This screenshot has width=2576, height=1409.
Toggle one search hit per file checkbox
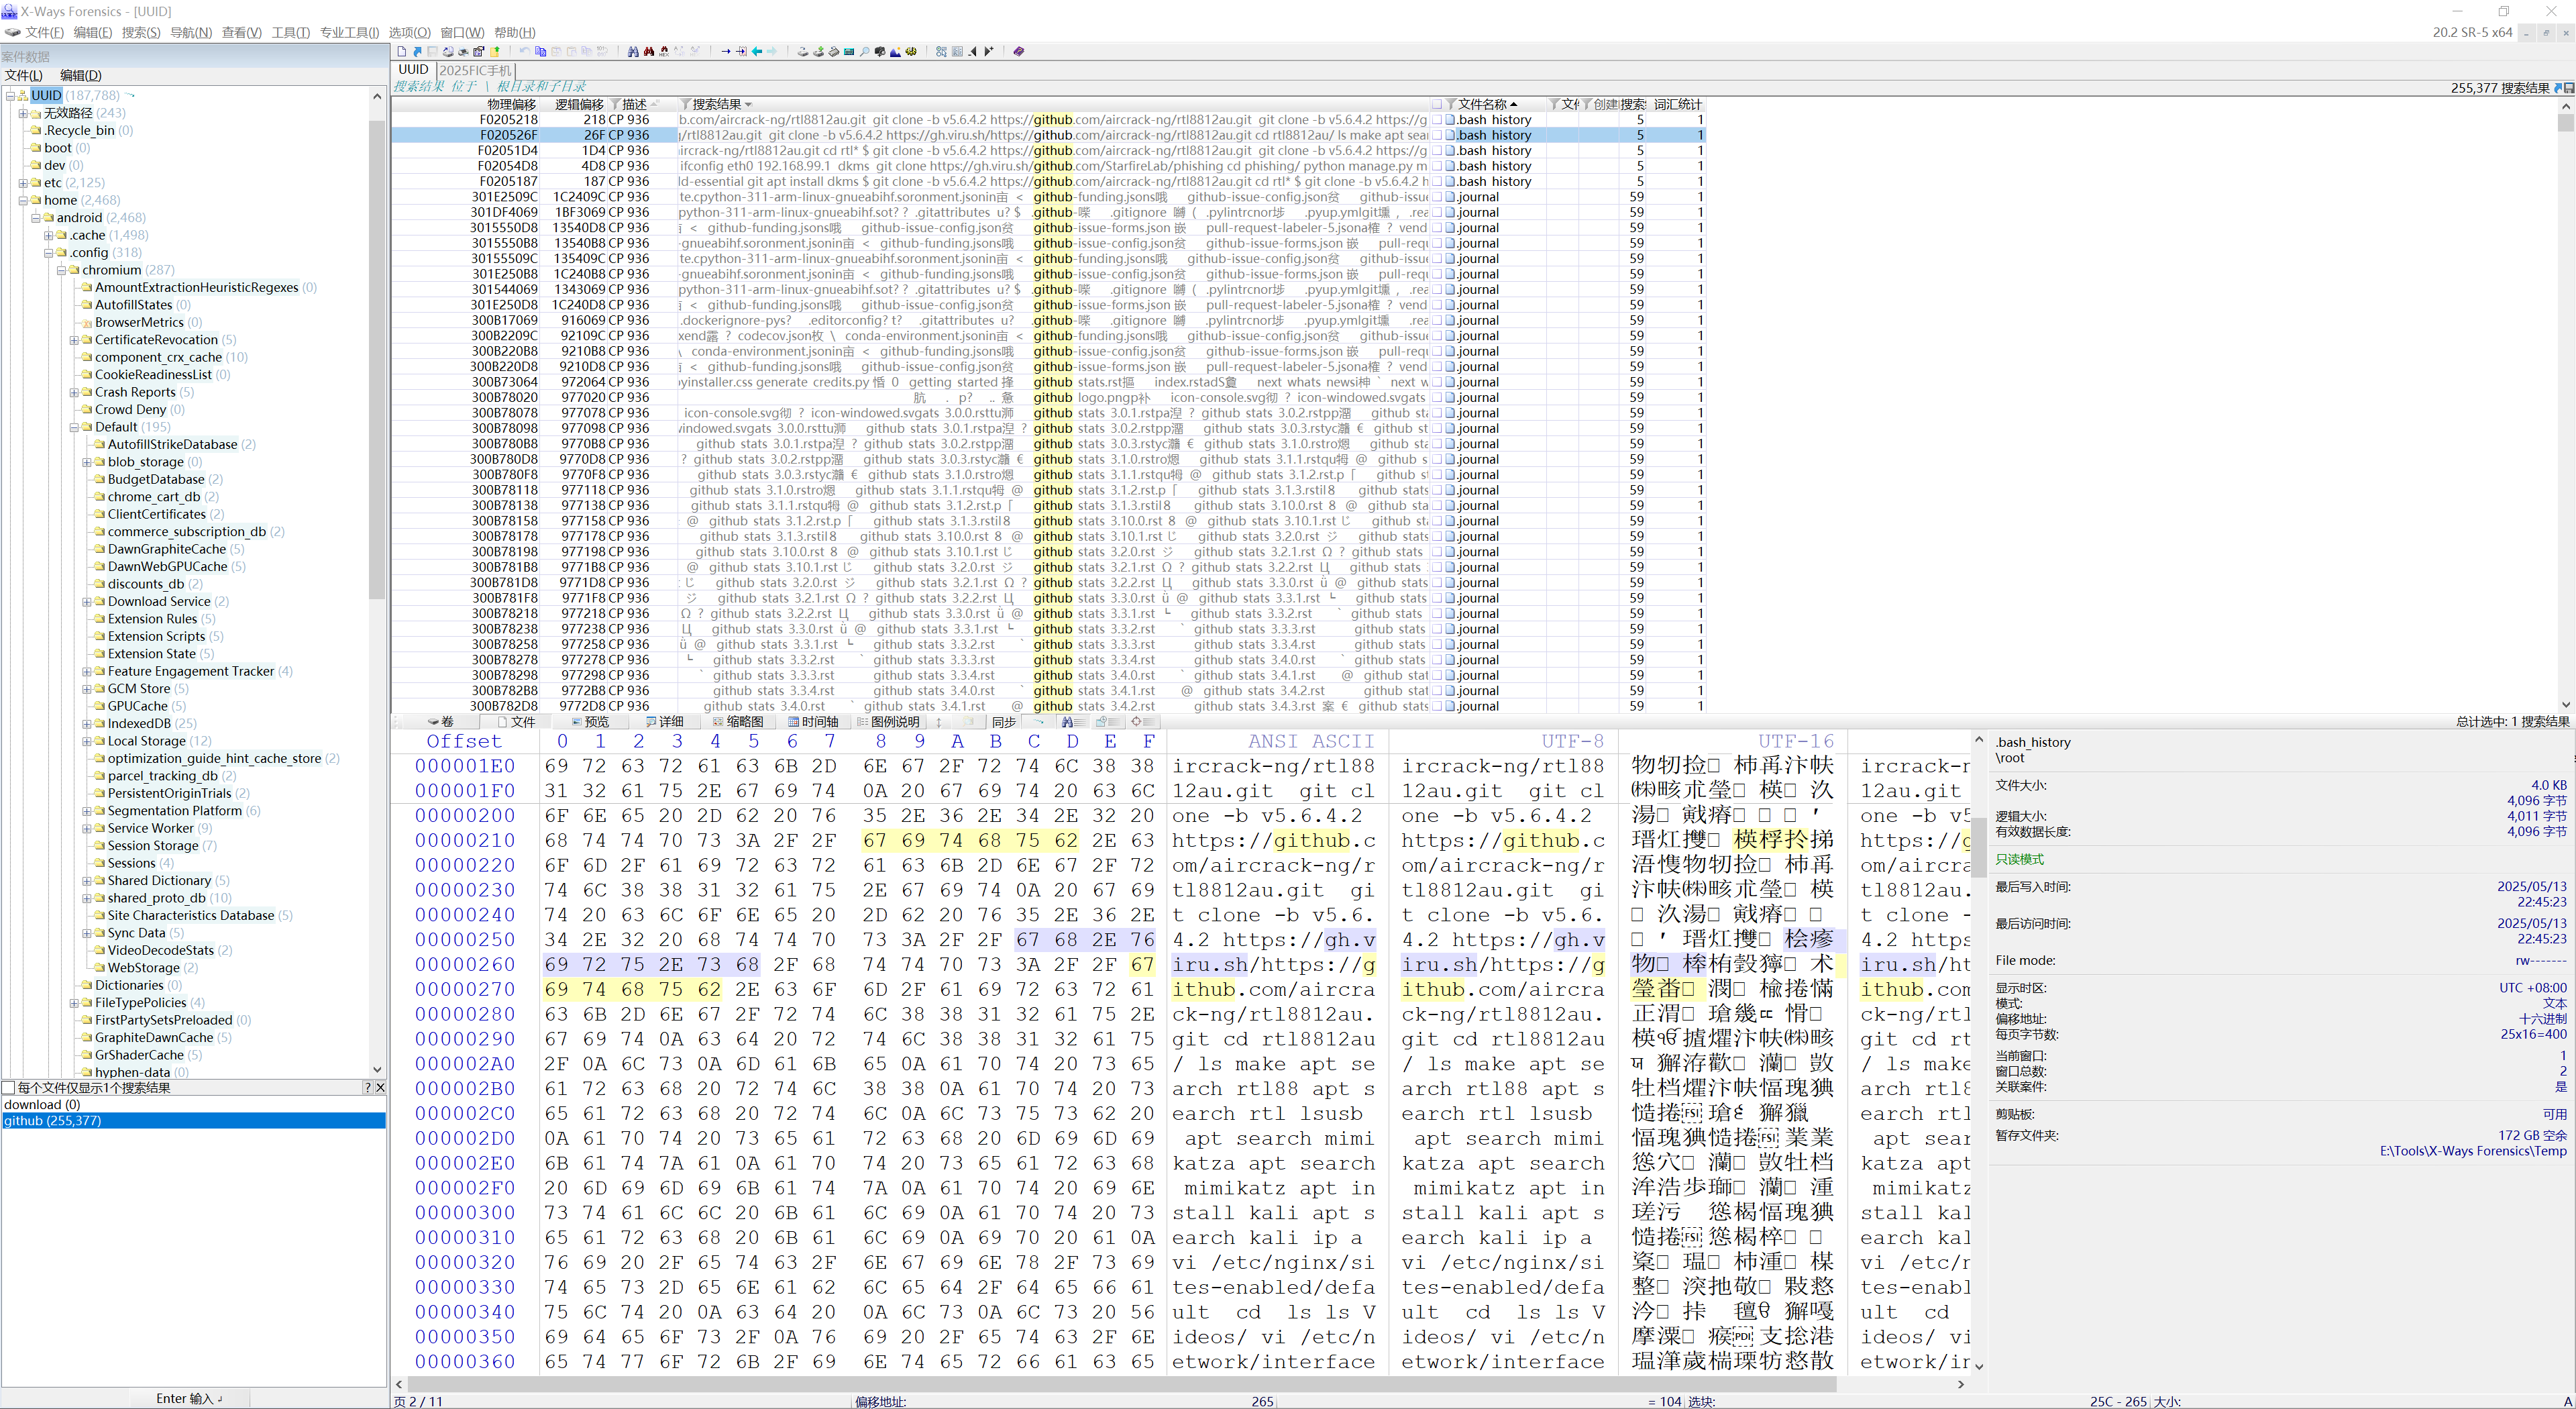(9, 1087)
